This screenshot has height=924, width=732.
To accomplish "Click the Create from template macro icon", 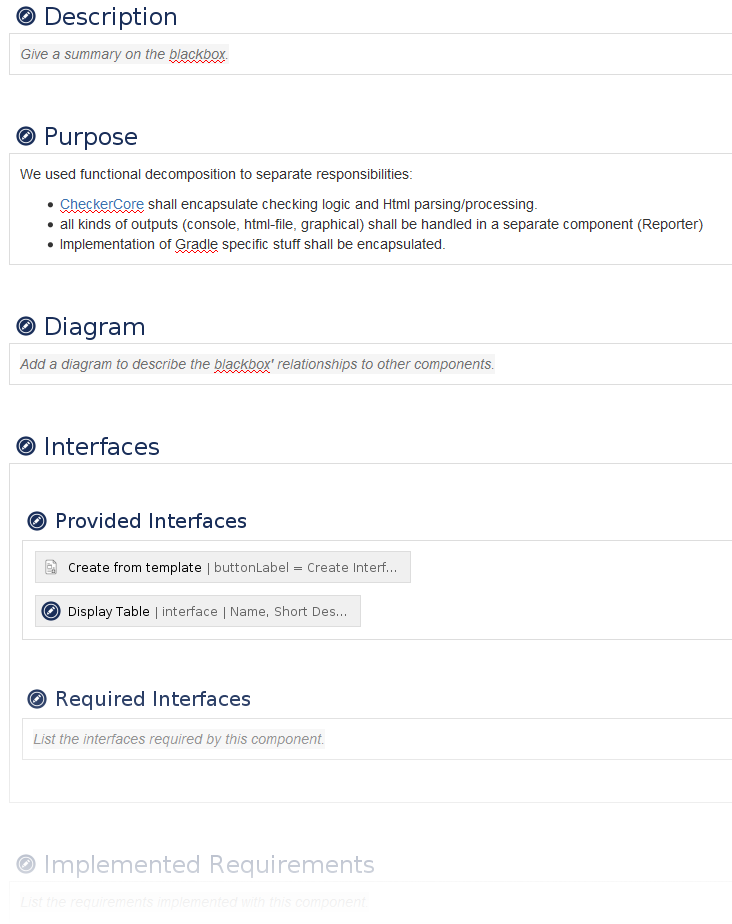I will [x=51, y=567].
